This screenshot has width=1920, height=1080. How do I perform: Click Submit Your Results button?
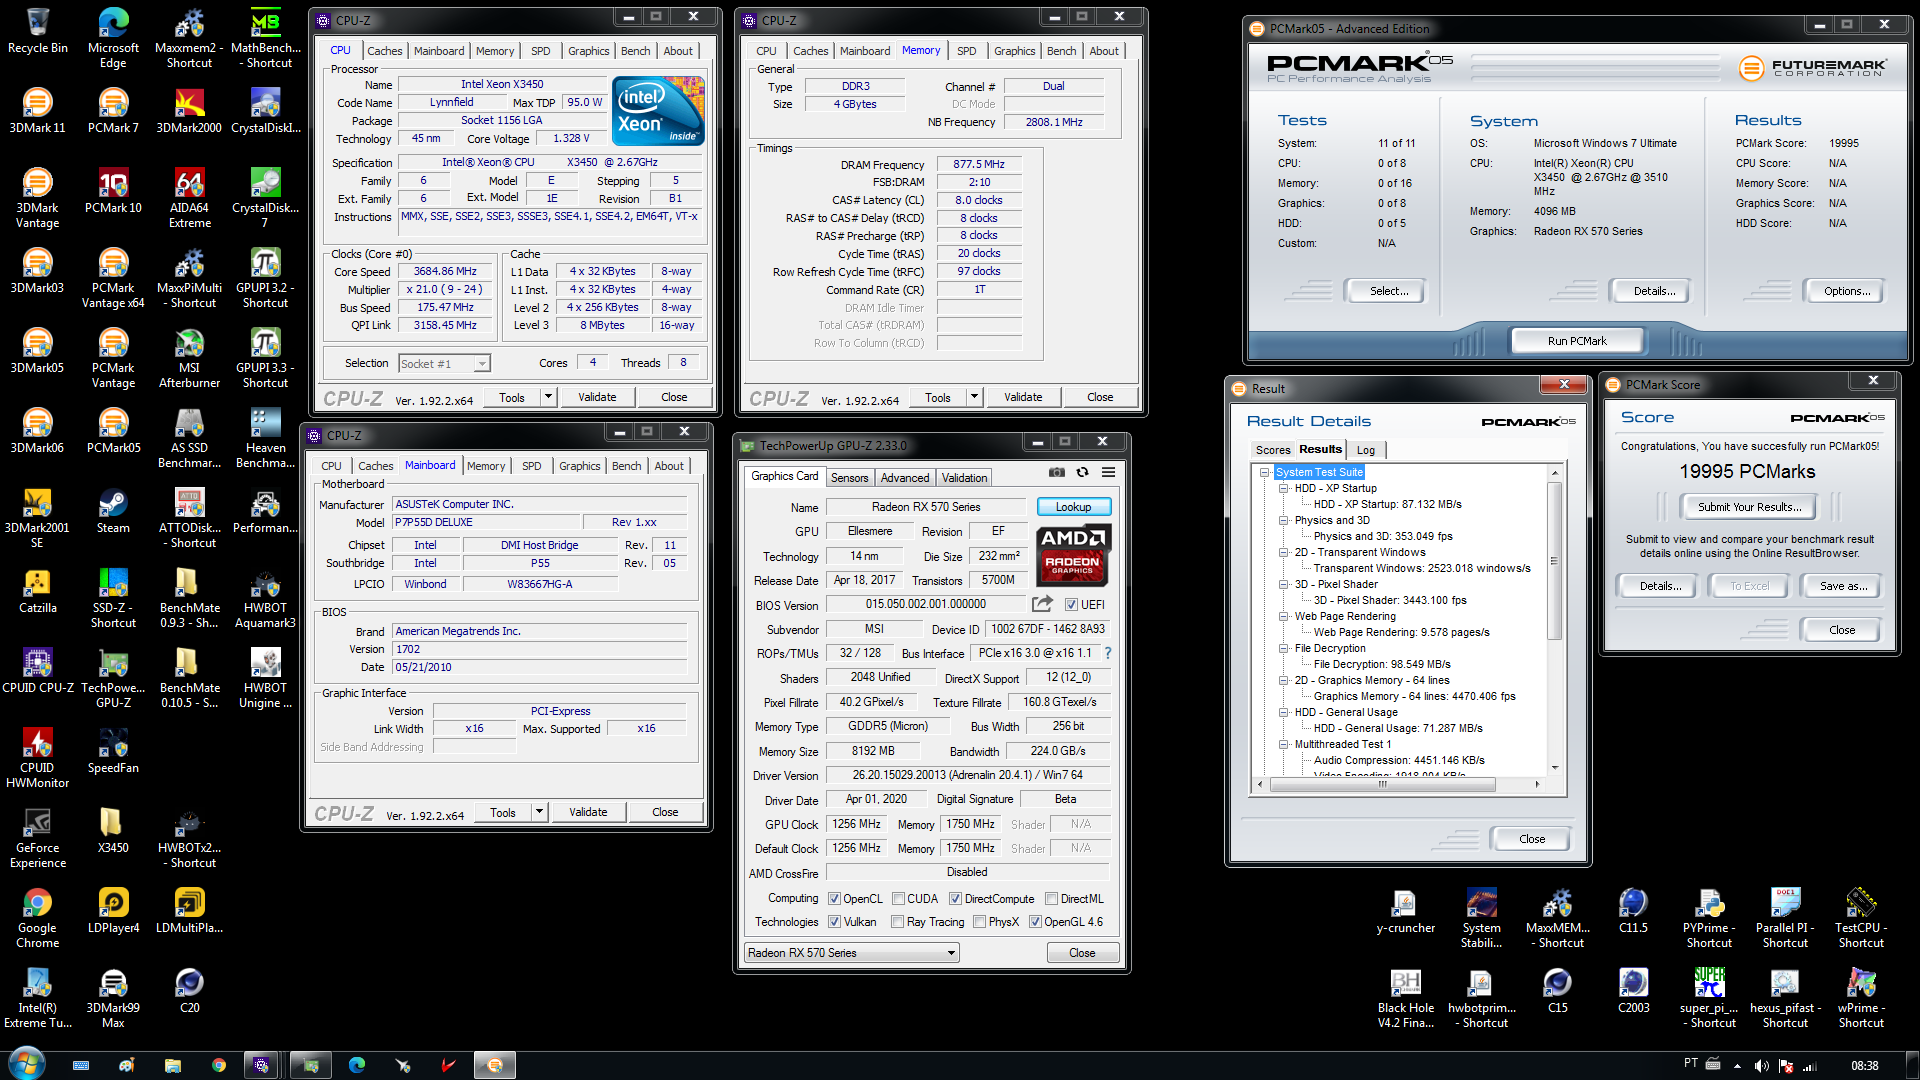1749,507
